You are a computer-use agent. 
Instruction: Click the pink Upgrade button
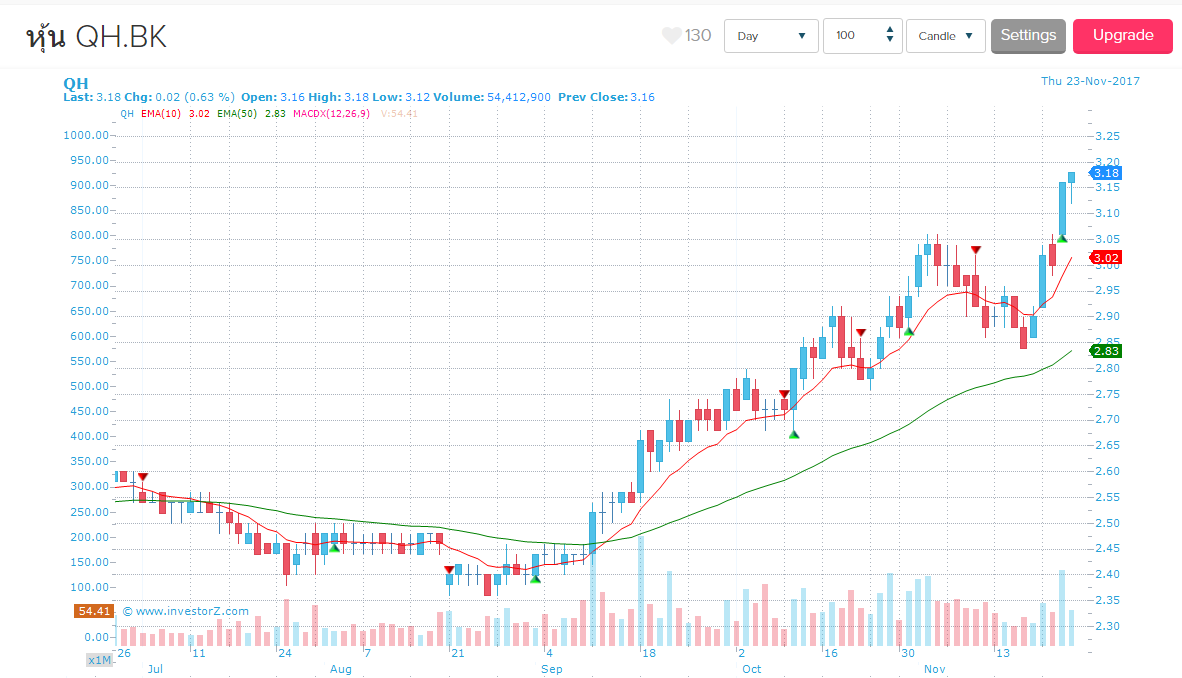coord(1122,36)
